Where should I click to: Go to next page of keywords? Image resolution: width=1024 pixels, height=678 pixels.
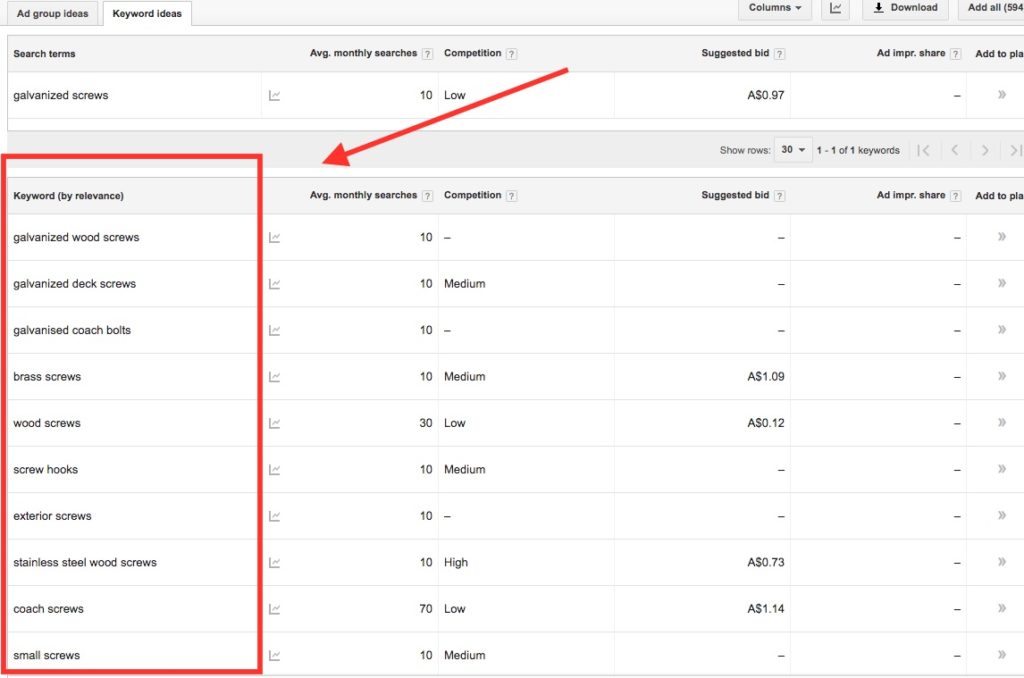pos(985,150)
